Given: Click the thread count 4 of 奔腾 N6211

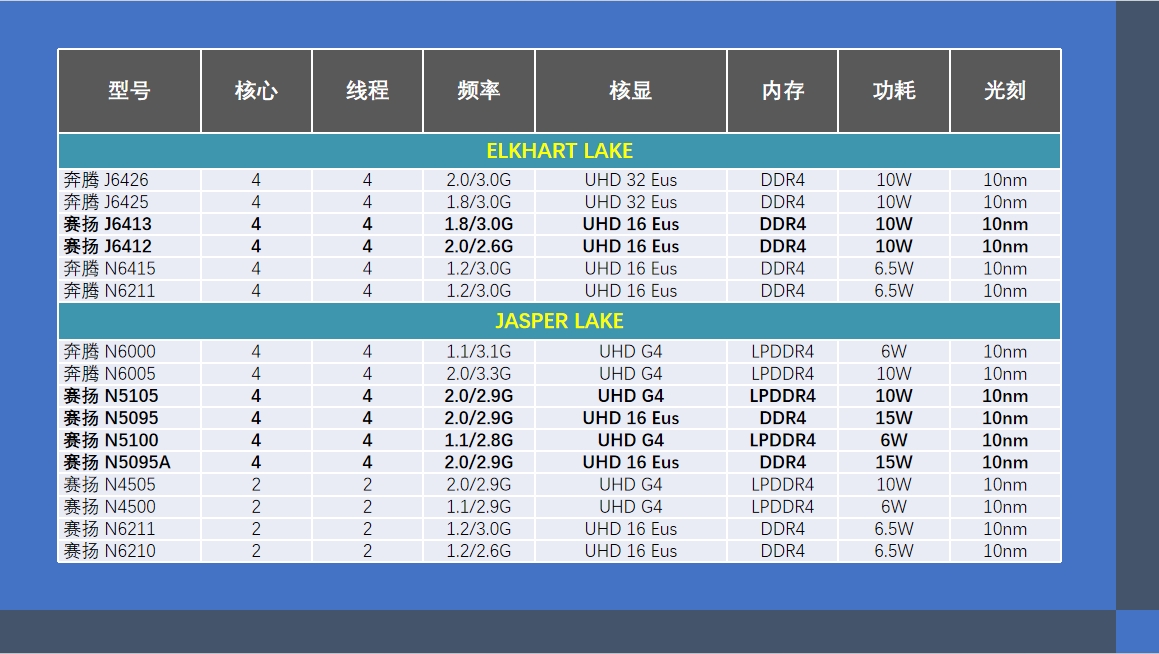Looking at the screenshot, I should coord(367,290).
